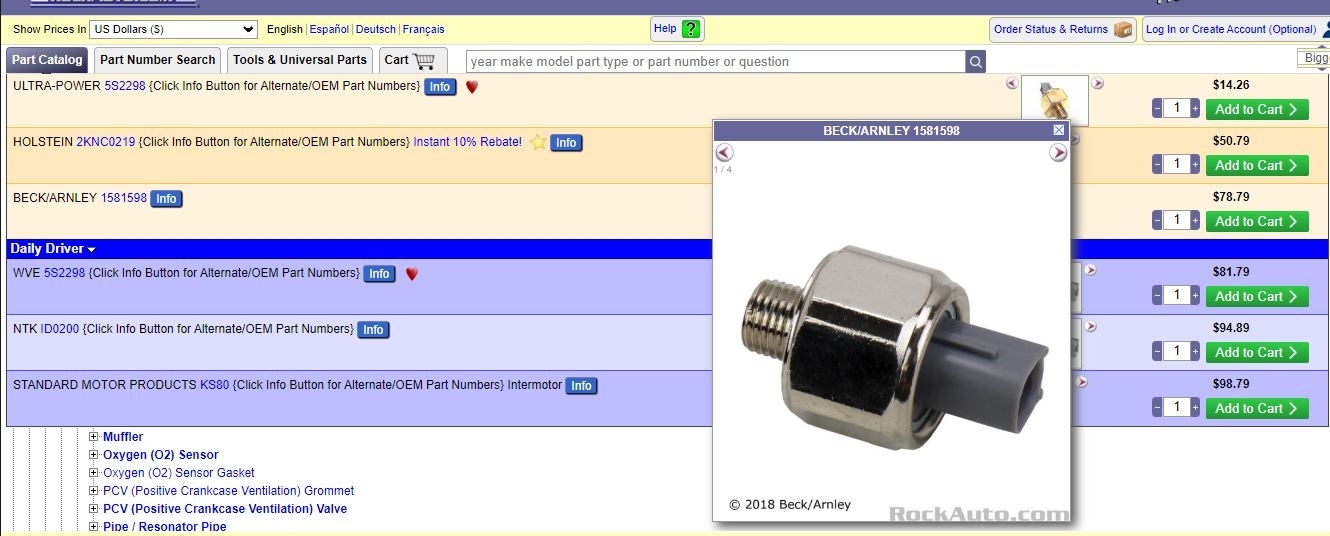Image resolution: width=1330 pixels, height=536 pixels.
Task: Add the $78.79 BECK/ARNLEY part to cart
Action: pos(1257,221)
